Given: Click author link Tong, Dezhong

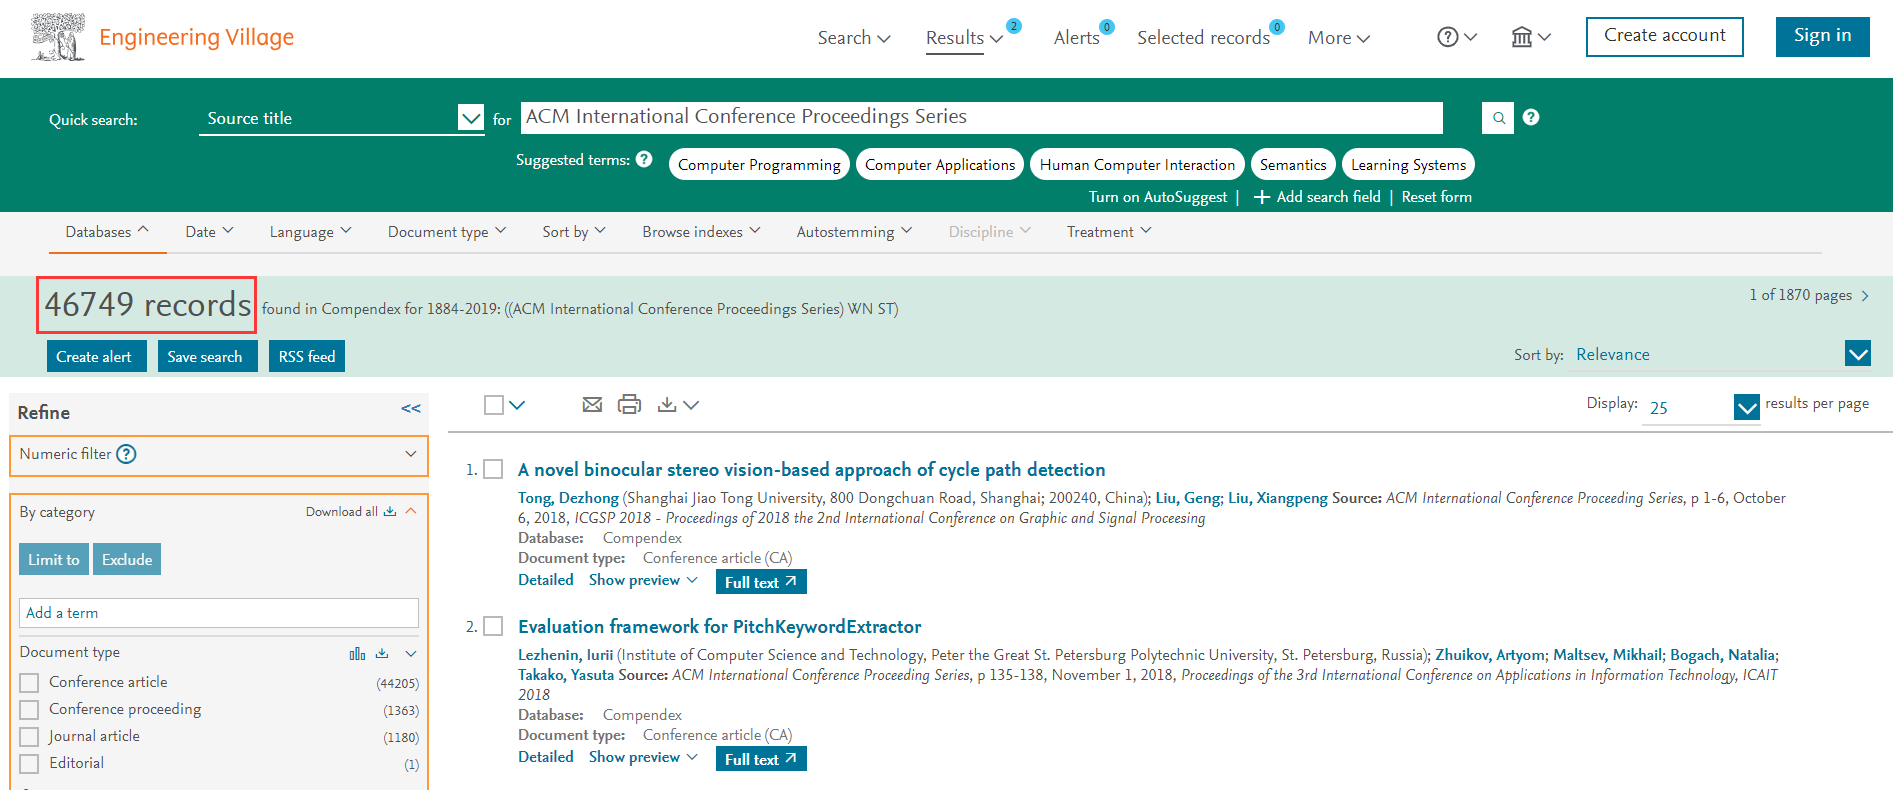Looking at the screenshot, I should pos(568,498).
